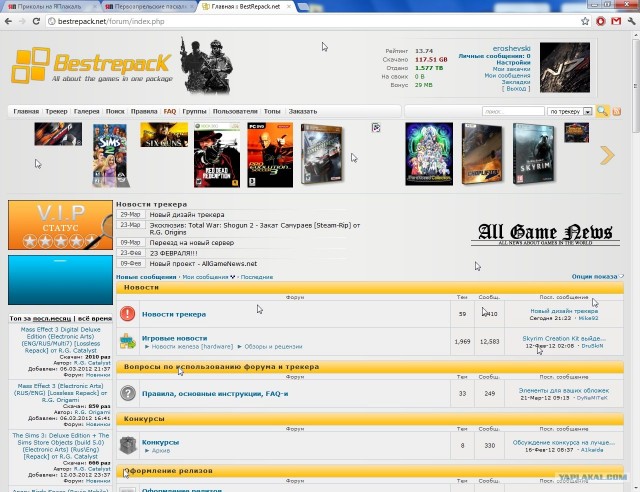Open news item Переезд на новый сервер

[192, 243]
